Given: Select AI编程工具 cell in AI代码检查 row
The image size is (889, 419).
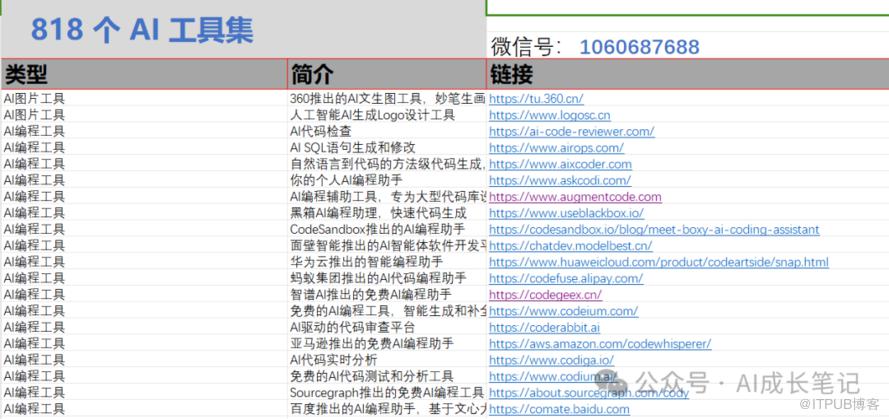Looking at the screenshot, I should pyautogui.click(x=144, y=132).
